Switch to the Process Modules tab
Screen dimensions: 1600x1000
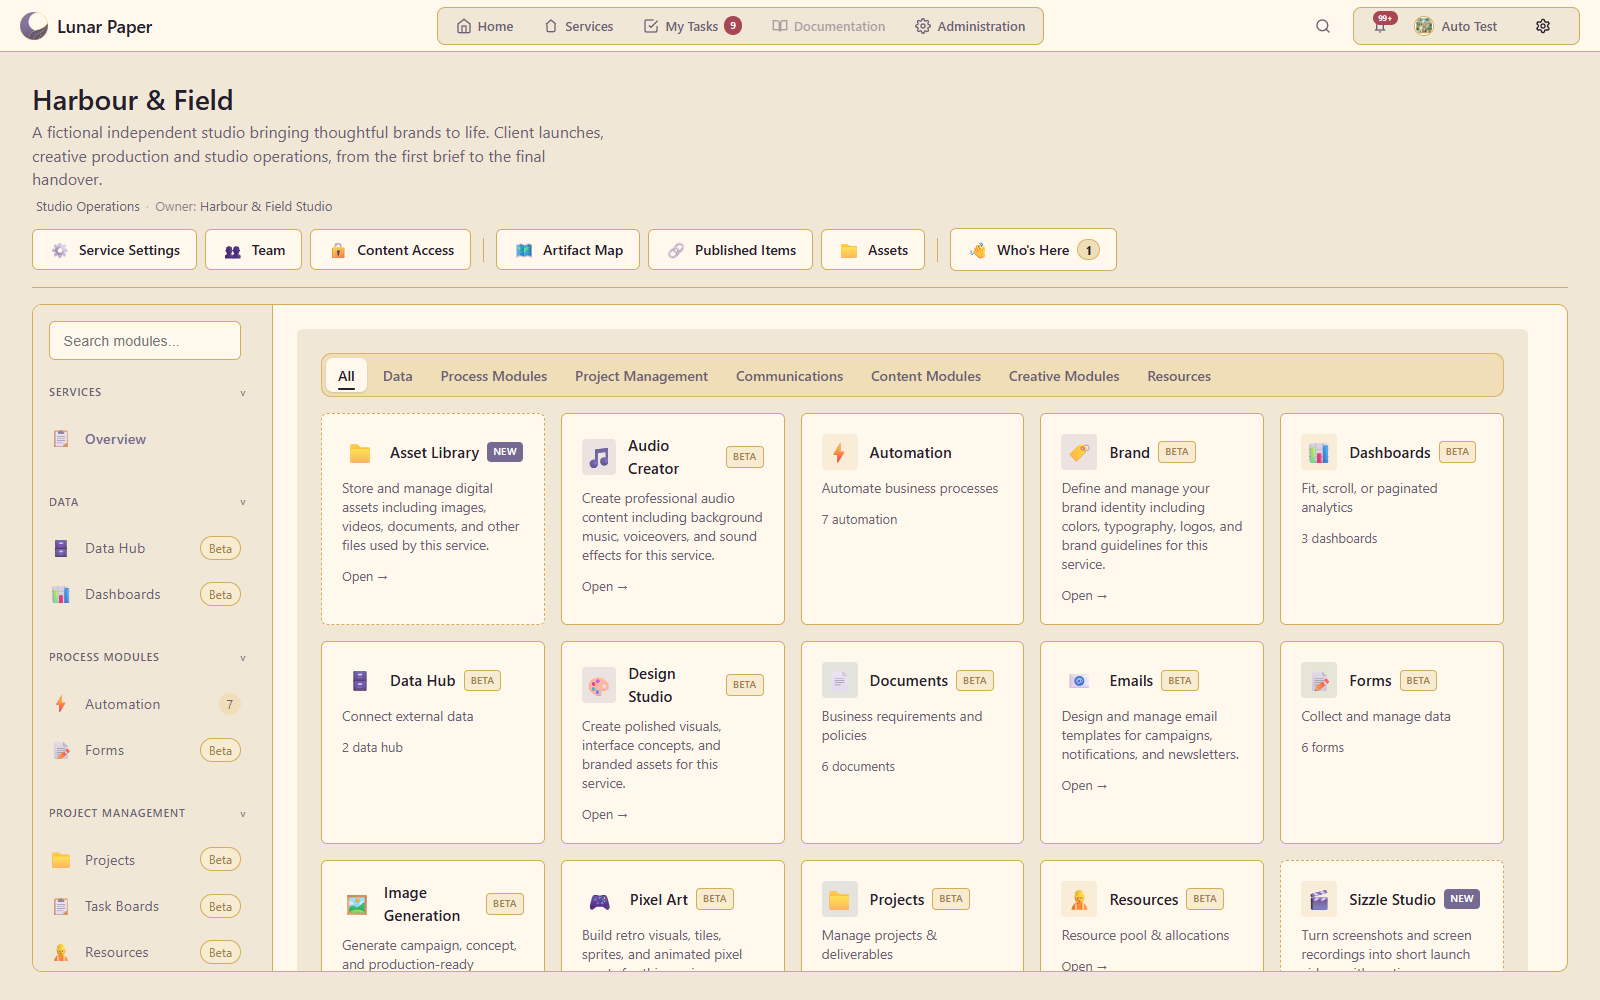tap(494, 376)
